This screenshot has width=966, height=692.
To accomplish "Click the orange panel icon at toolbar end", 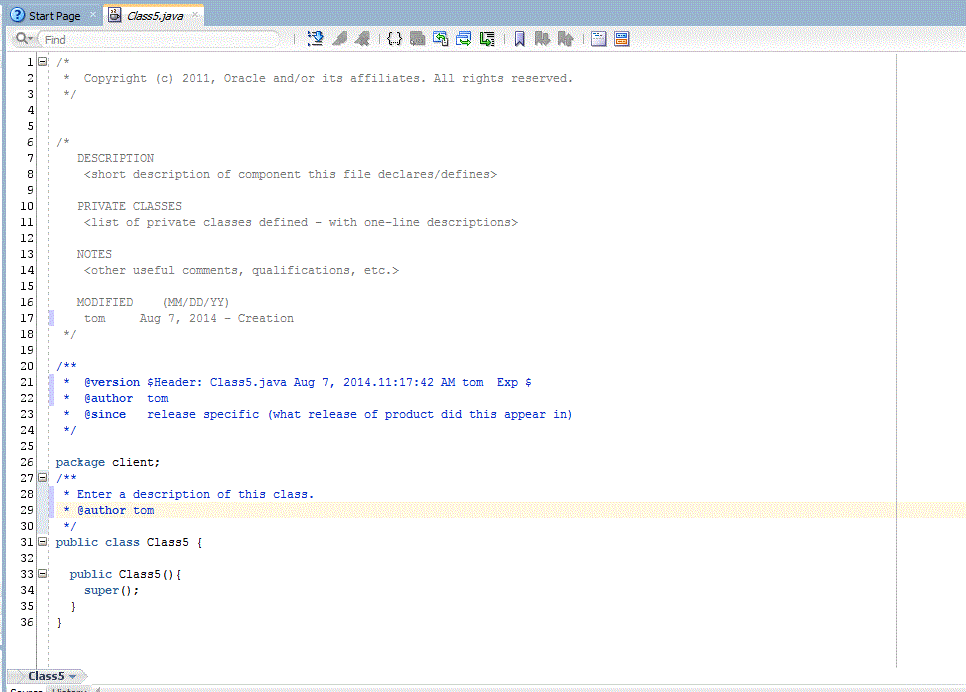I will point(622,39).
